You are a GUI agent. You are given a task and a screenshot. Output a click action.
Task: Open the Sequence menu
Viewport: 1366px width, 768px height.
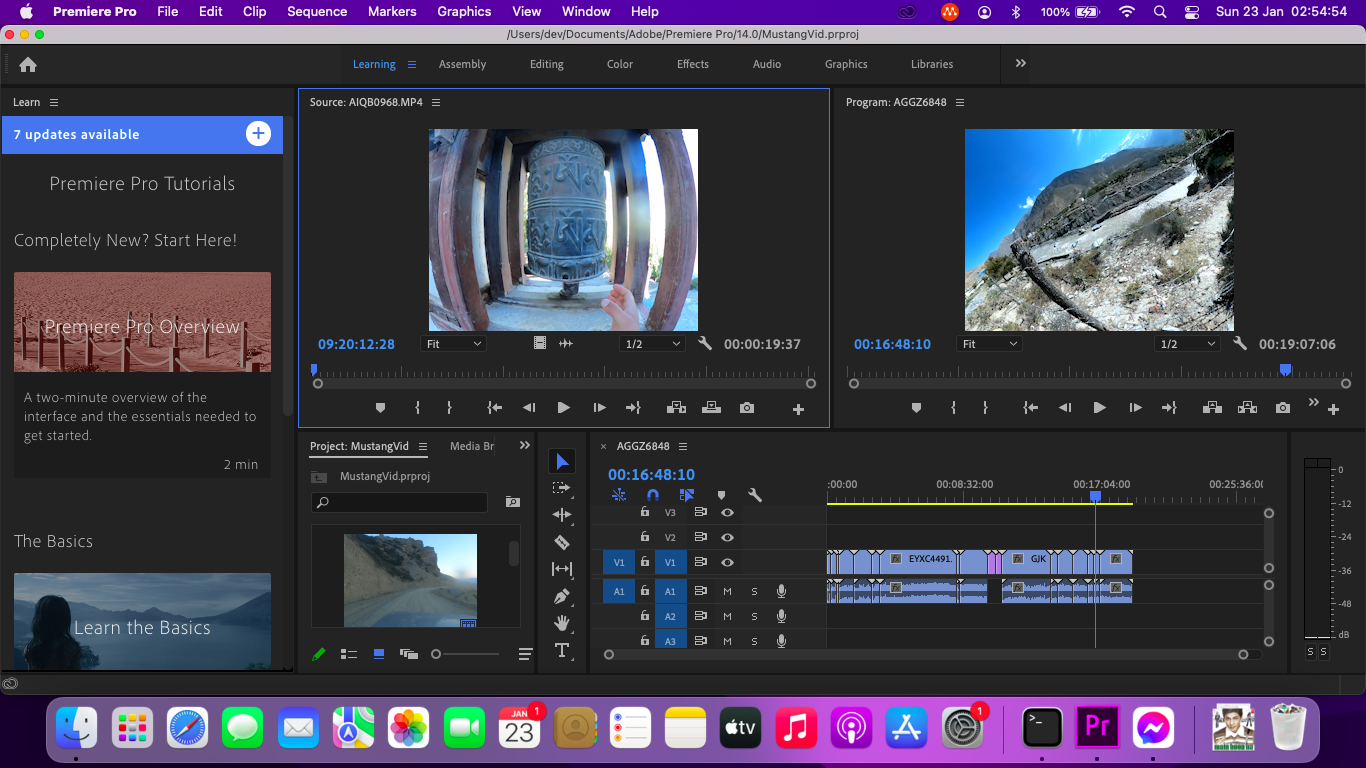[317, 12]
